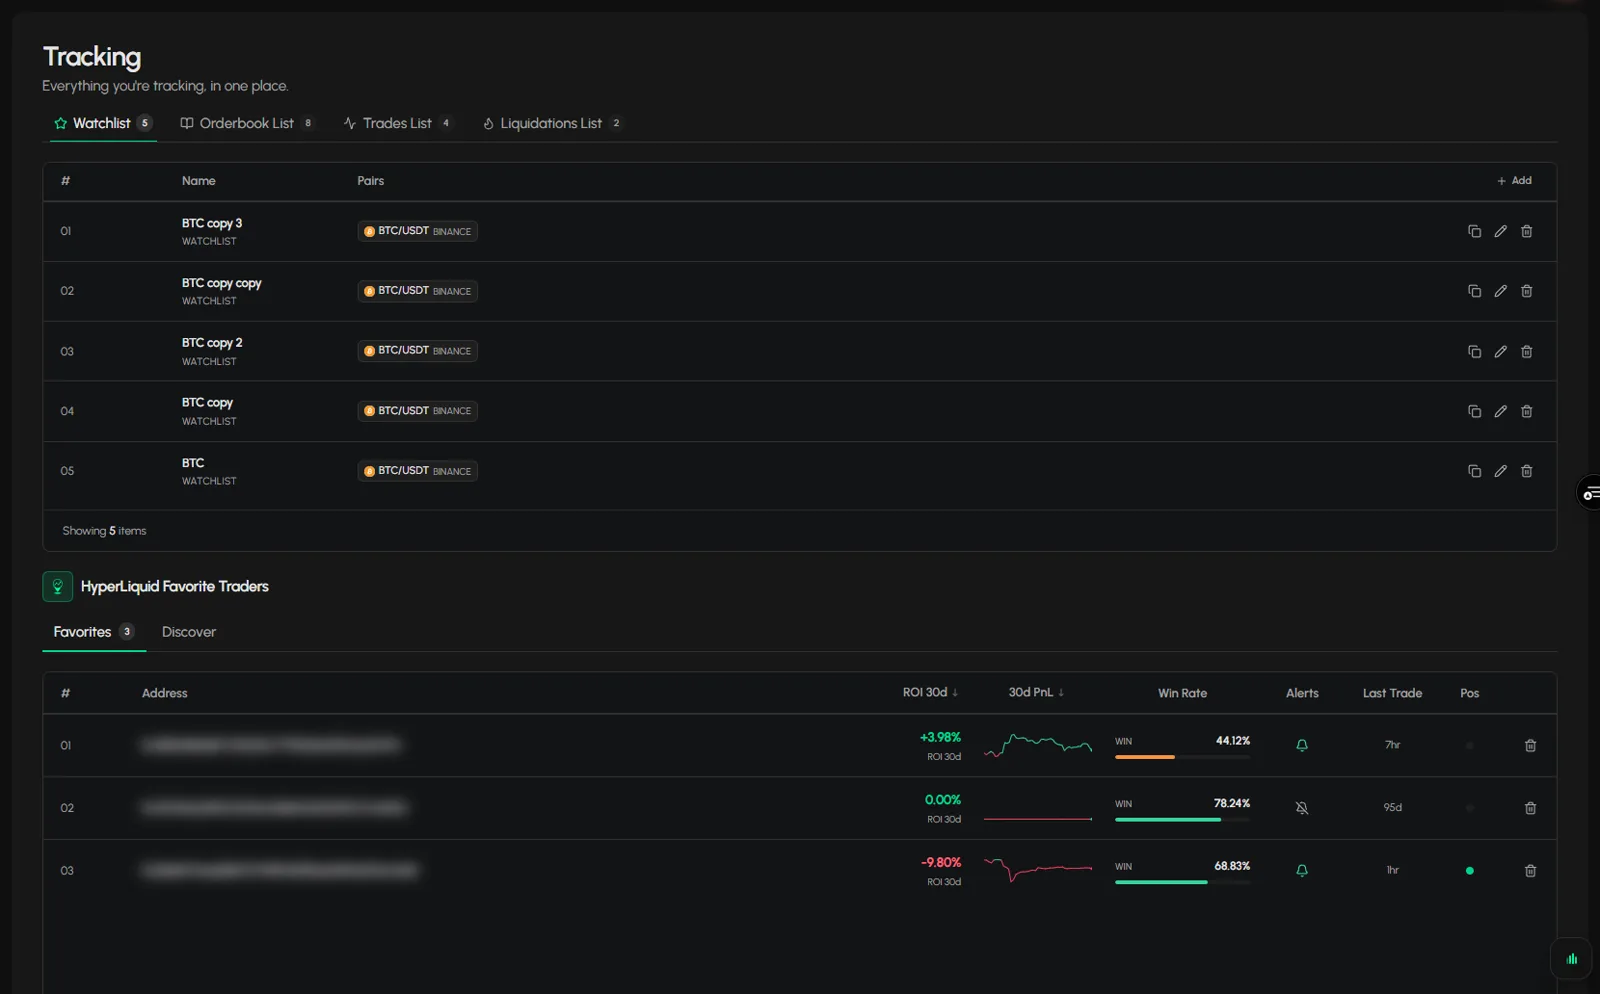Viewport: 1600px width, 994px height.
Task: Open the Discover tab
Action: click(x=189, y=632)
